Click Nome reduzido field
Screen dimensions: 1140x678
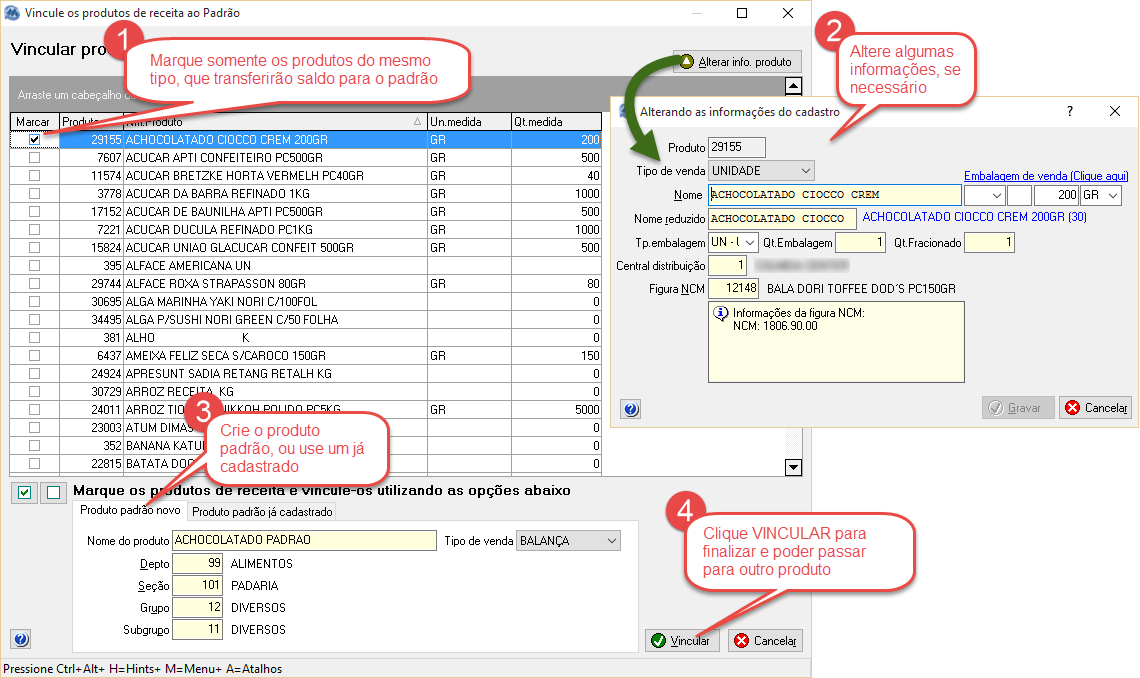click(782, 218)
